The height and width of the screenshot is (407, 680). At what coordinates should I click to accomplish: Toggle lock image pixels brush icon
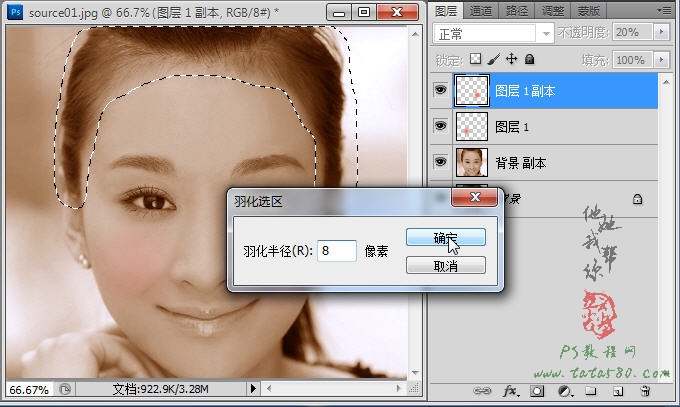(x=494, y=59)
